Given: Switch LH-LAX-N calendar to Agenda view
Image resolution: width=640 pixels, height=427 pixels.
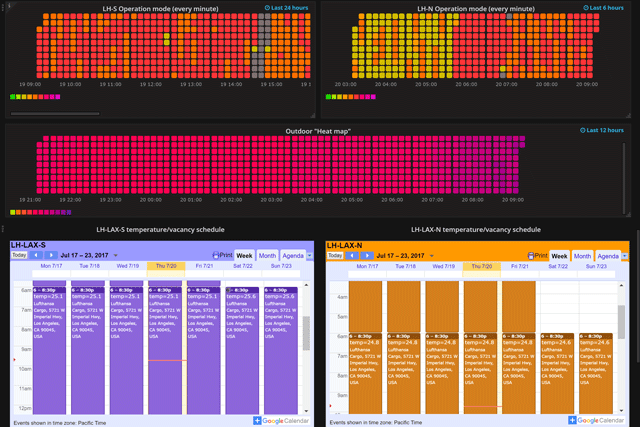Looking at the screenshot, I should pyautogui.click(x=606, y=256).
